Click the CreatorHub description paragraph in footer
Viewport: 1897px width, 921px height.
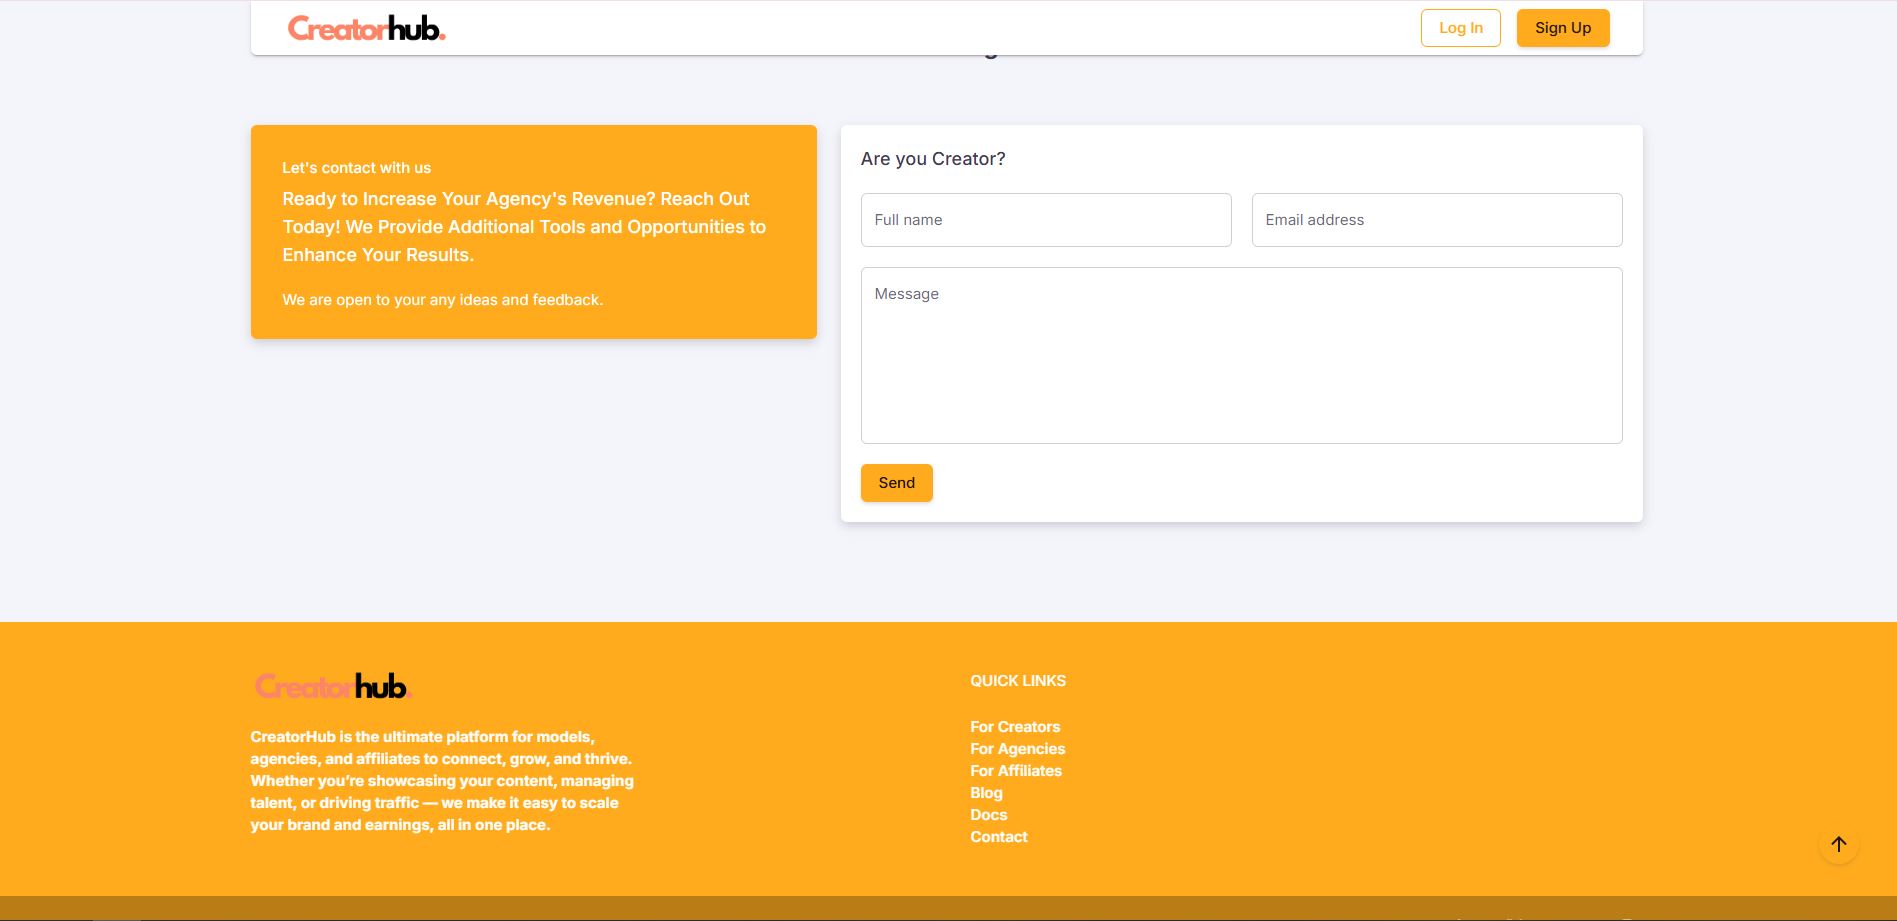coord(441,781)
